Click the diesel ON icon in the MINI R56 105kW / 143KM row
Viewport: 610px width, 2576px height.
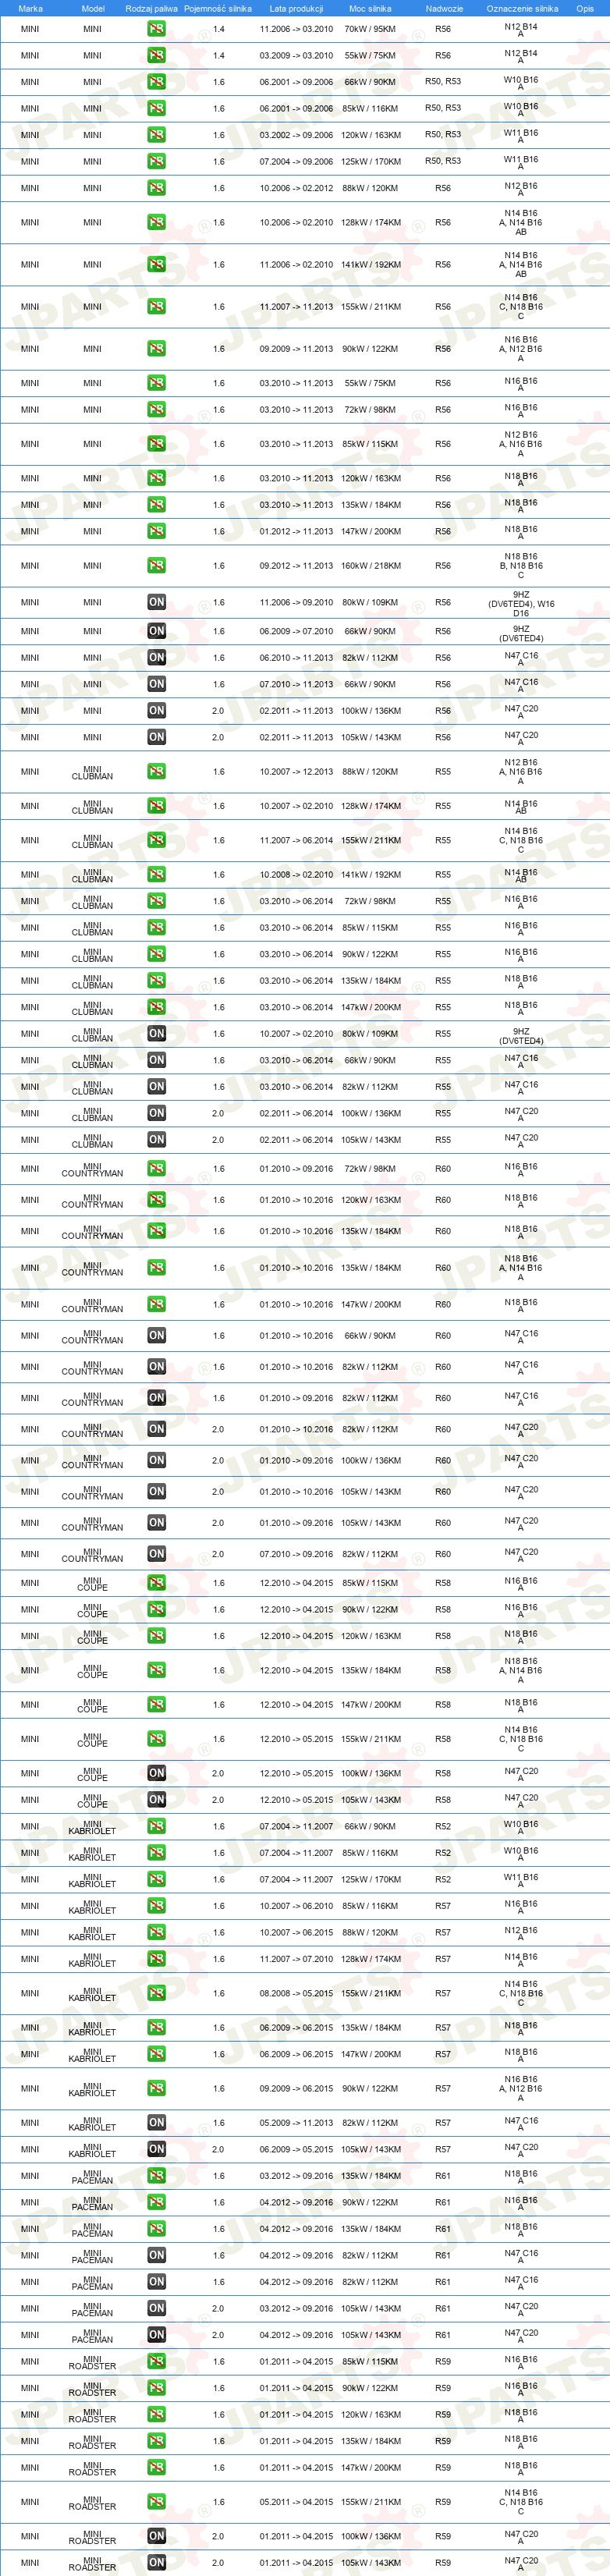pos(156,738)
